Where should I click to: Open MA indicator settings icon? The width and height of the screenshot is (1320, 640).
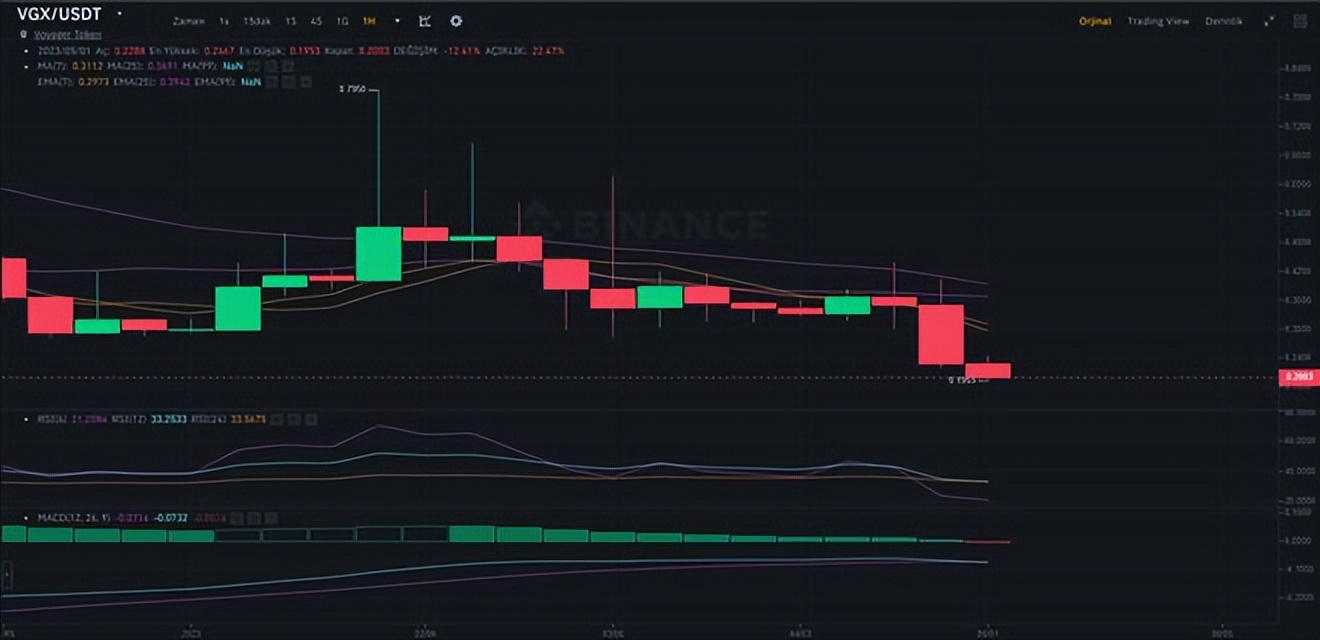(x=270, y=65)
